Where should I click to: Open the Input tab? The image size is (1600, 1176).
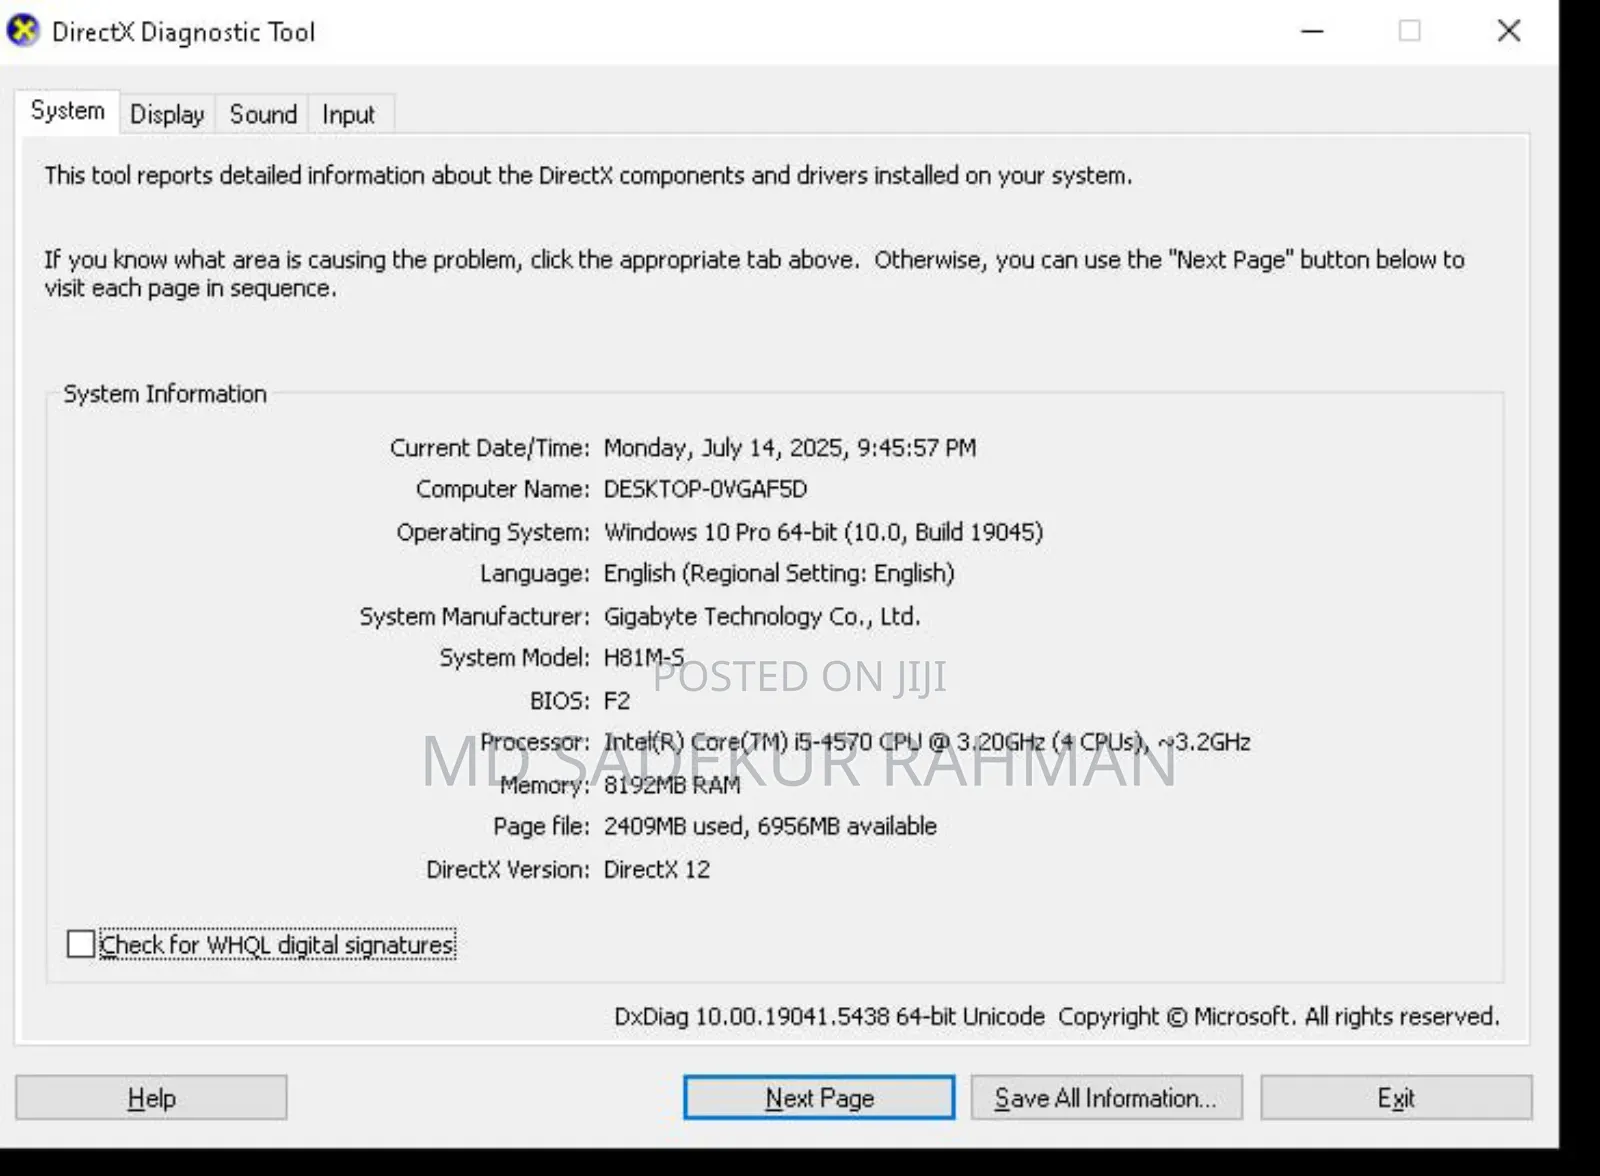[348, 114]
